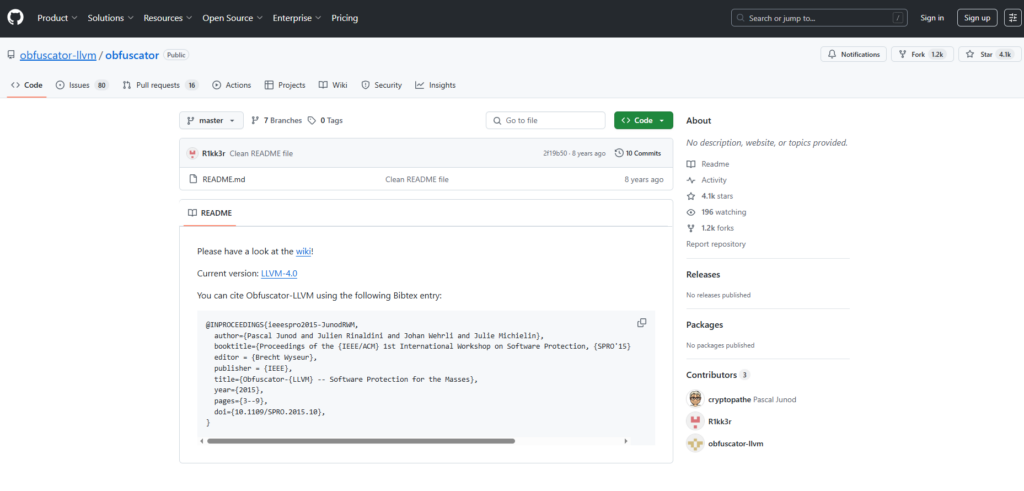Viewport: 1024px width, 491px height.
Task: Click the README book icon in About
Action: point(691,164)
